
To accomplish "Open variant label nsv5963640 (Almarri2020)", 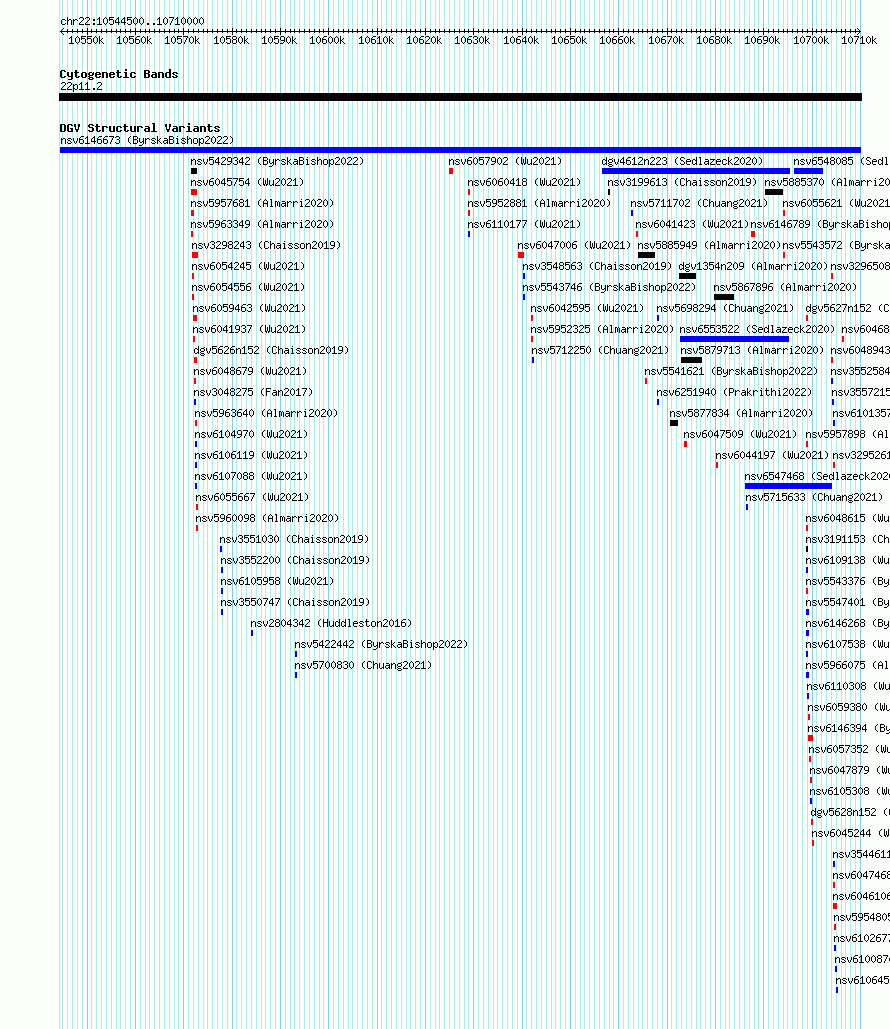I will [266, 413].
